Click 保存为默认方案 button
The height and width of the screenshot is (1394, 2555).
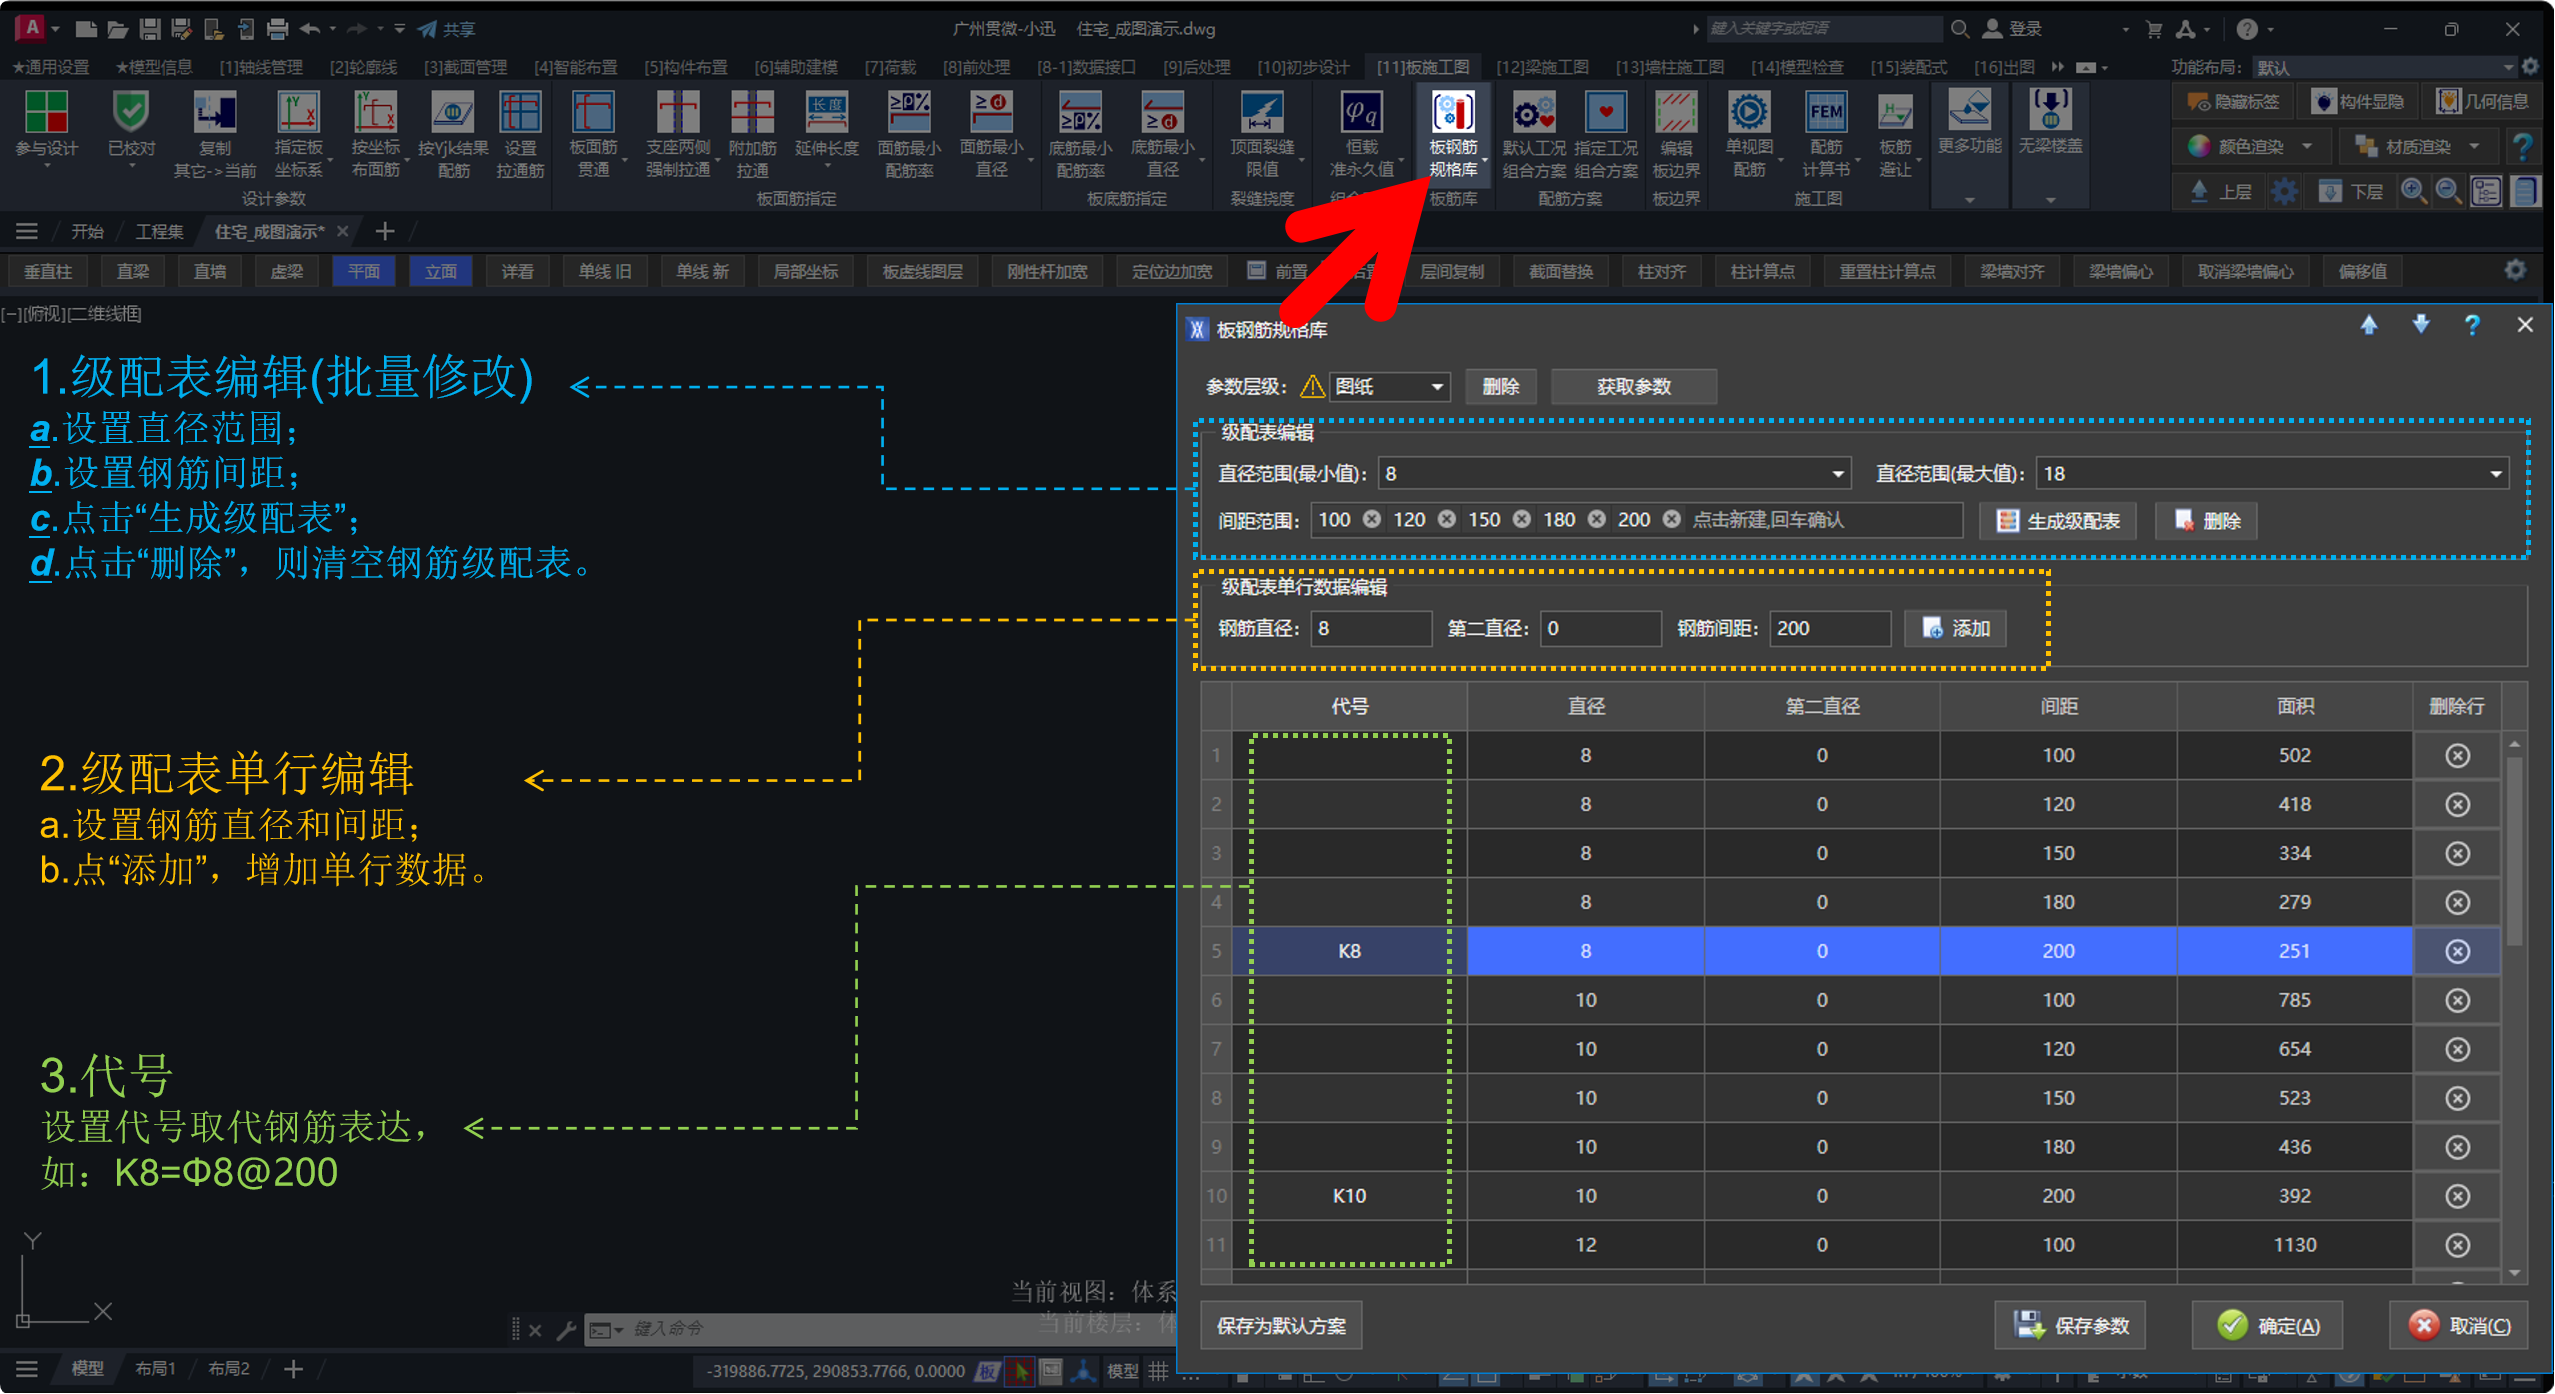point(1281,1327)
